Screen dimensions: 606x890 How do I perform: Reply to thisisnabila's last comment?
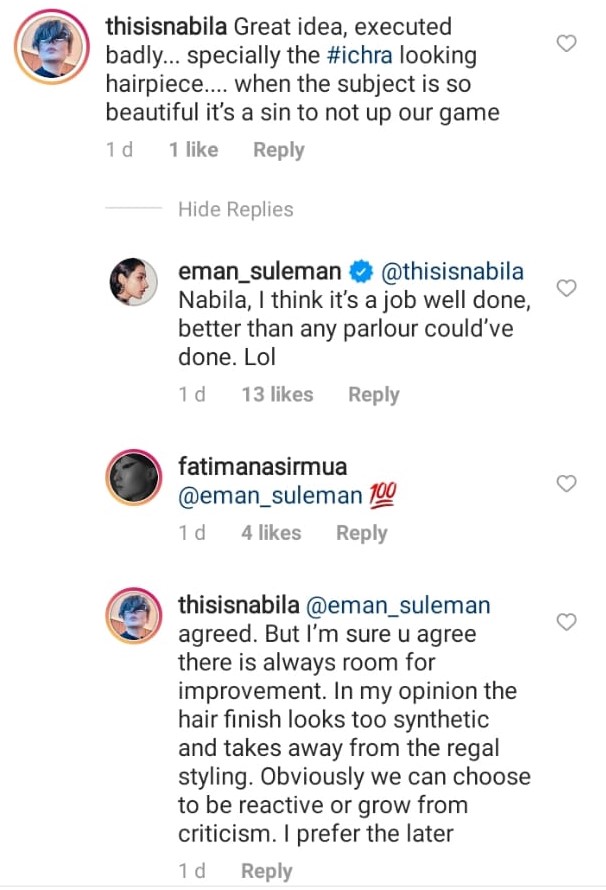(266, 871)
